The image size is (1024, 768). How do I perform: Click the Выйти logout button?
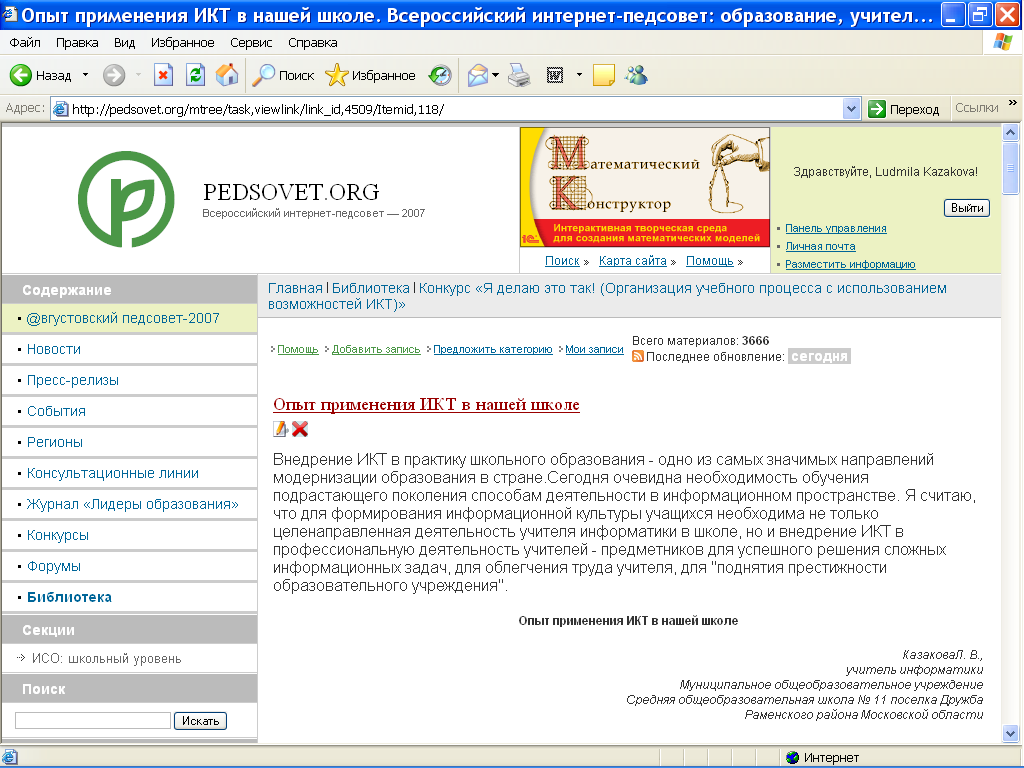click(967, 208)
